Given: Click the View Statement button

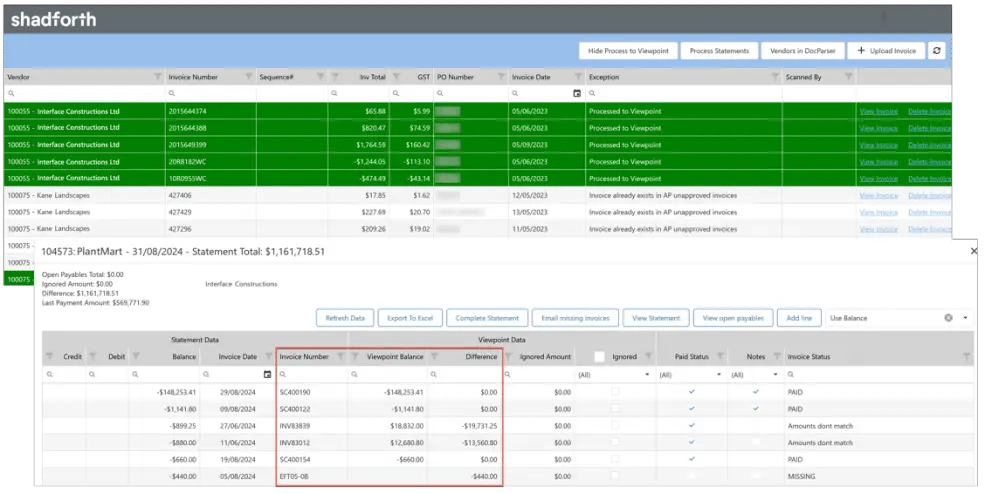Looking at the screenshot, I should (x=656, y=318).
